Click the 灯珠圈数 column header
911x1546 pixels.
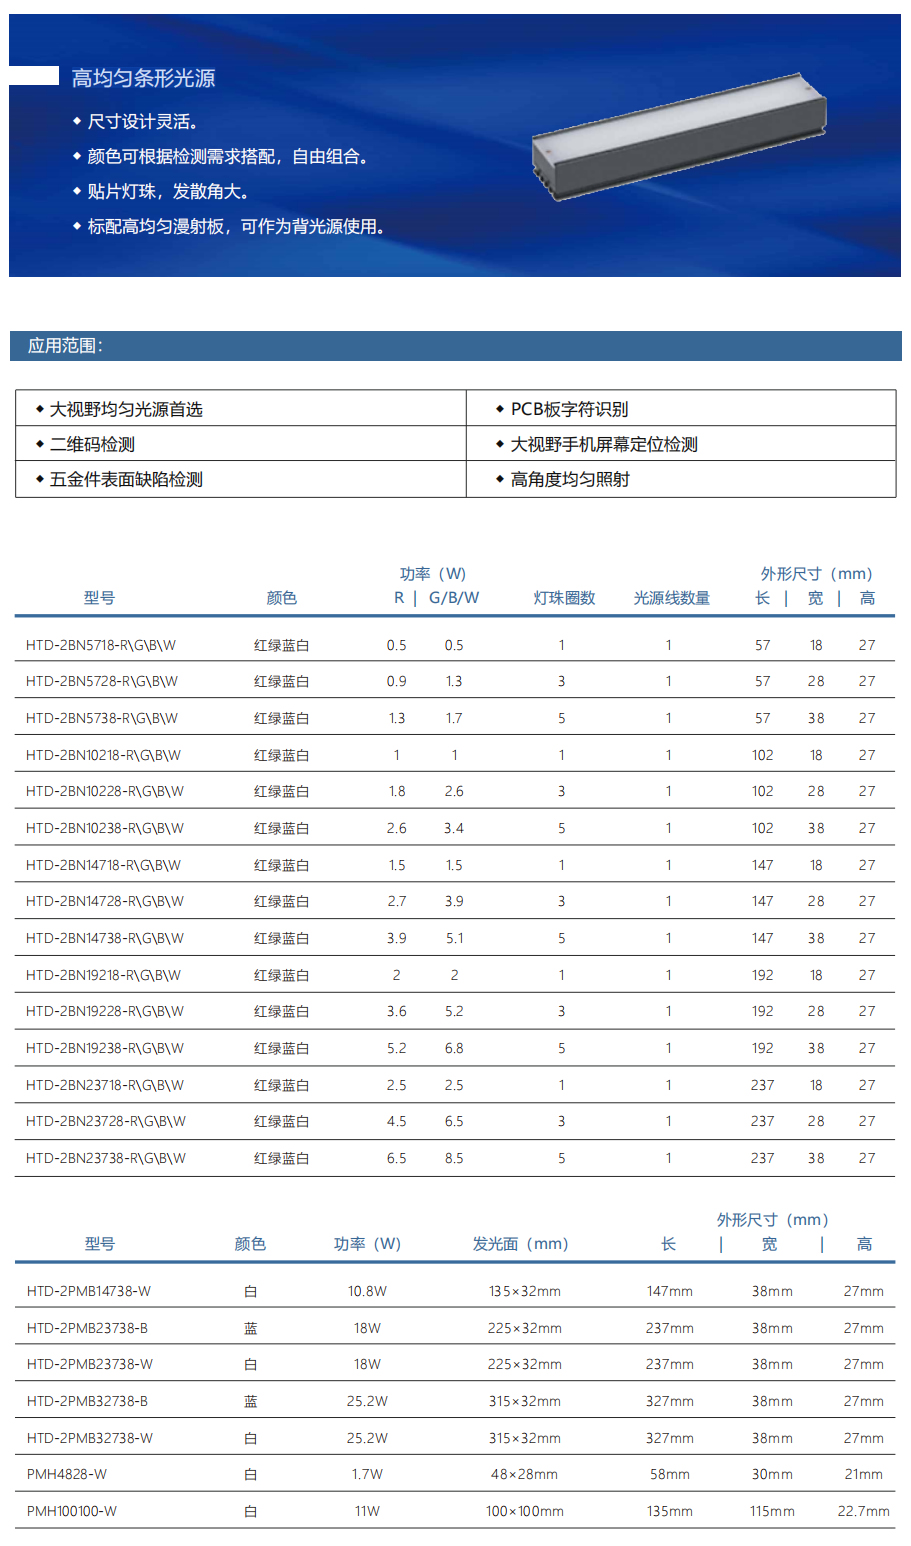click(x=564, y=598)
